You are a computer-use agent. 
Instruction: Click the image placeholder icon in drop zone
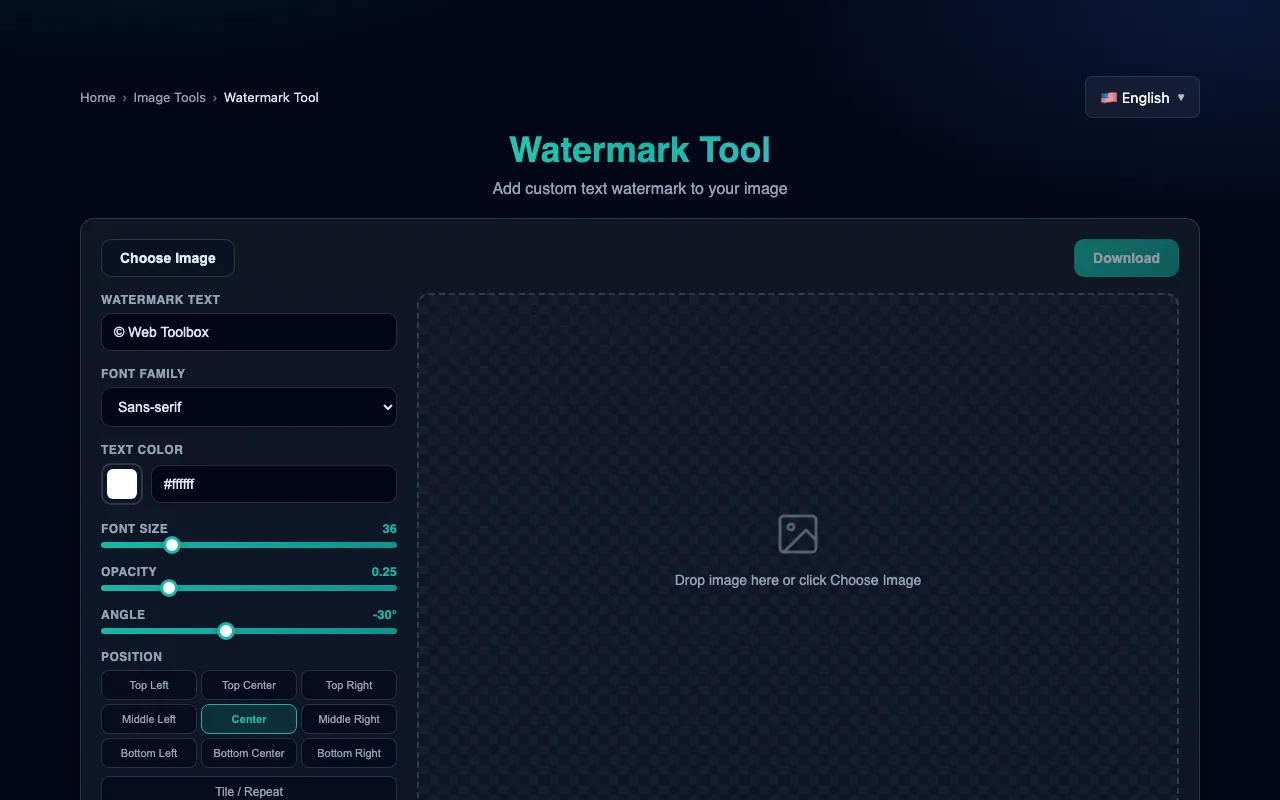798,534
